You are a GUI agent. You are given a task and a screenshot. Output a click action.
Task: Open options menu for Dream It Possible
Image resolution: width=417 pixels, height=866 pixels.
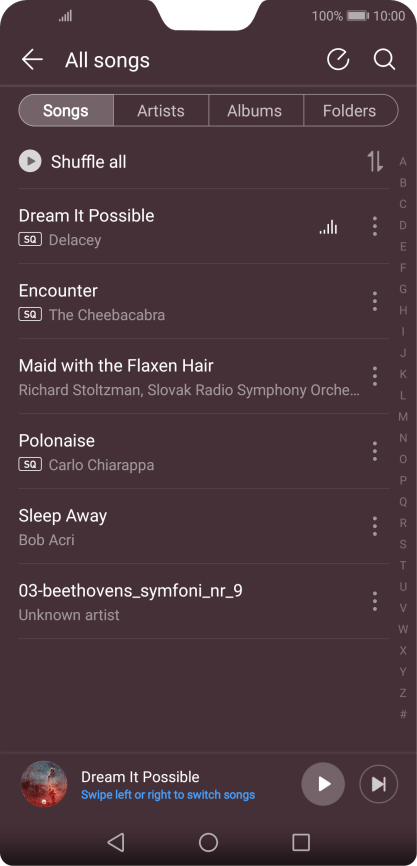click(375, 226)
